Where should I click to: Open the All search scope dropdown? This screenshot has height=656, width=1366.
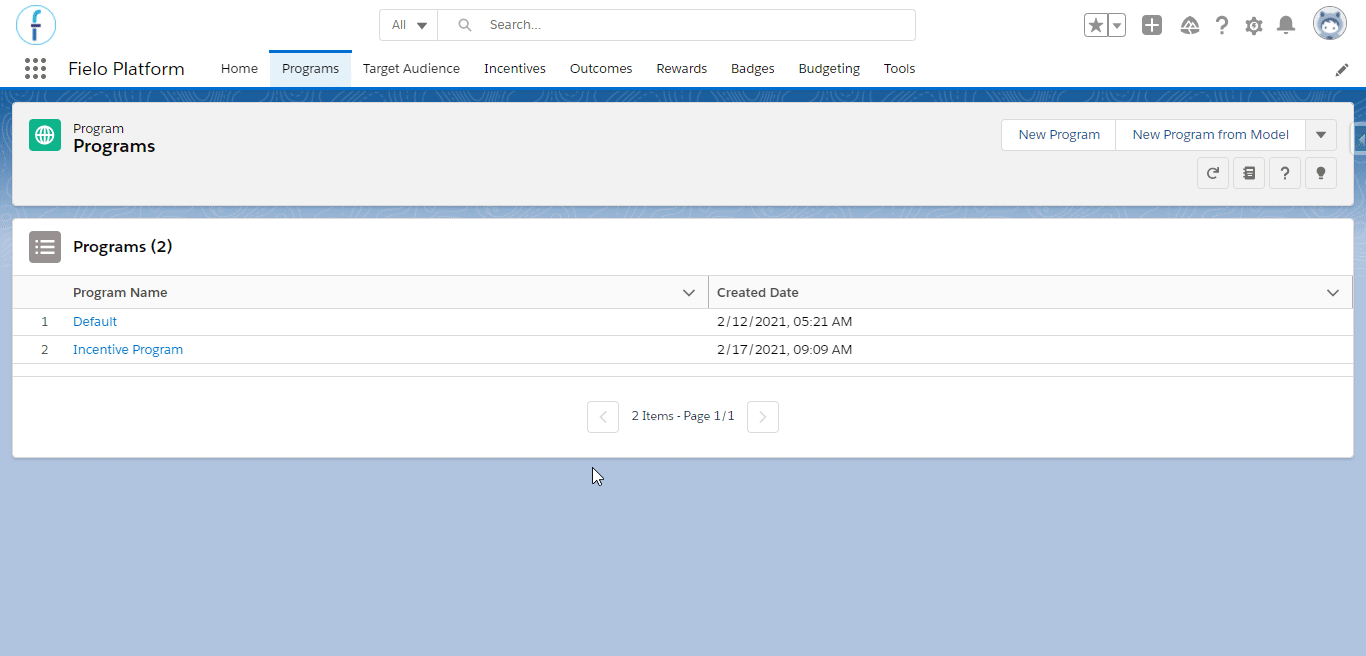coord(409,25)
